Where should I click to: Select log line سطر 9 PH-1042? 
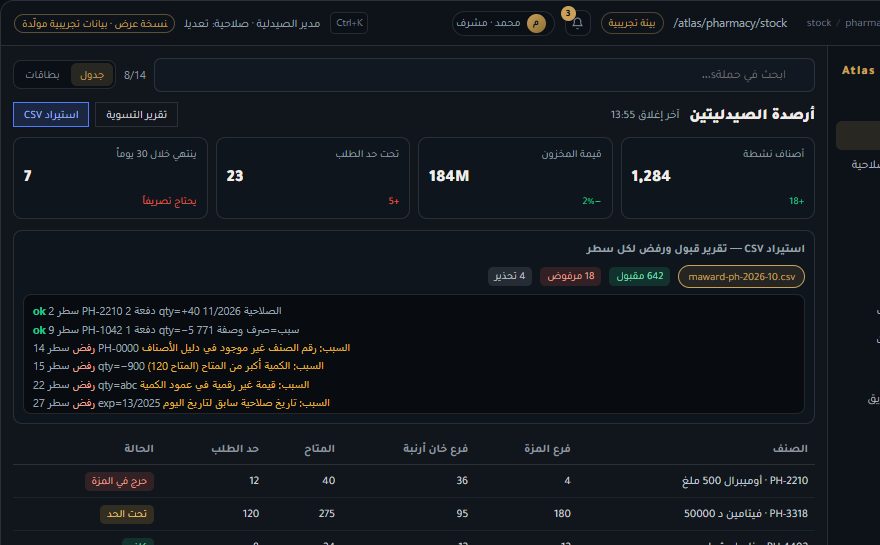[166, 329]
